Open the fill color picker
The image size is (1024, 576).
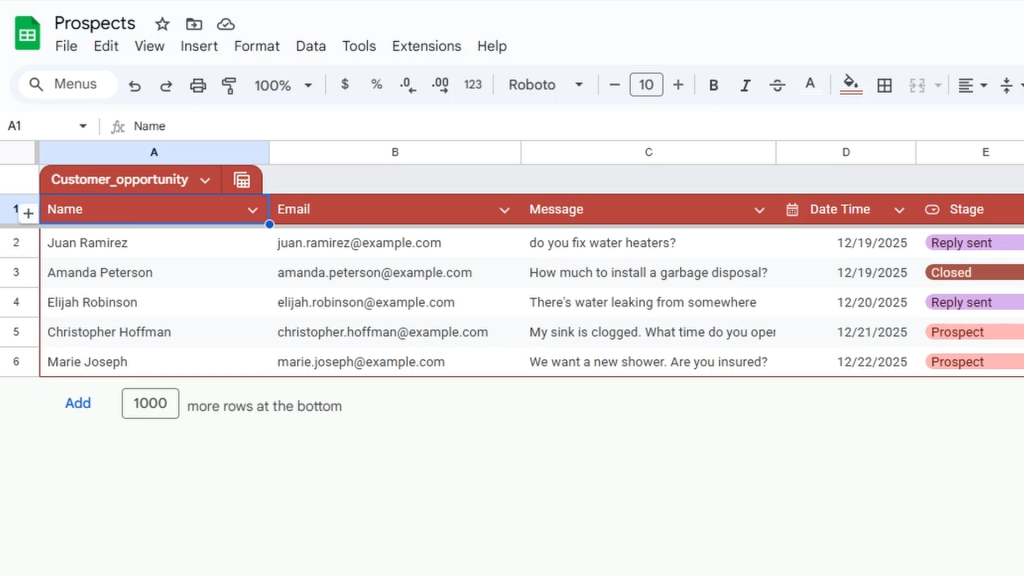point(851,85)
